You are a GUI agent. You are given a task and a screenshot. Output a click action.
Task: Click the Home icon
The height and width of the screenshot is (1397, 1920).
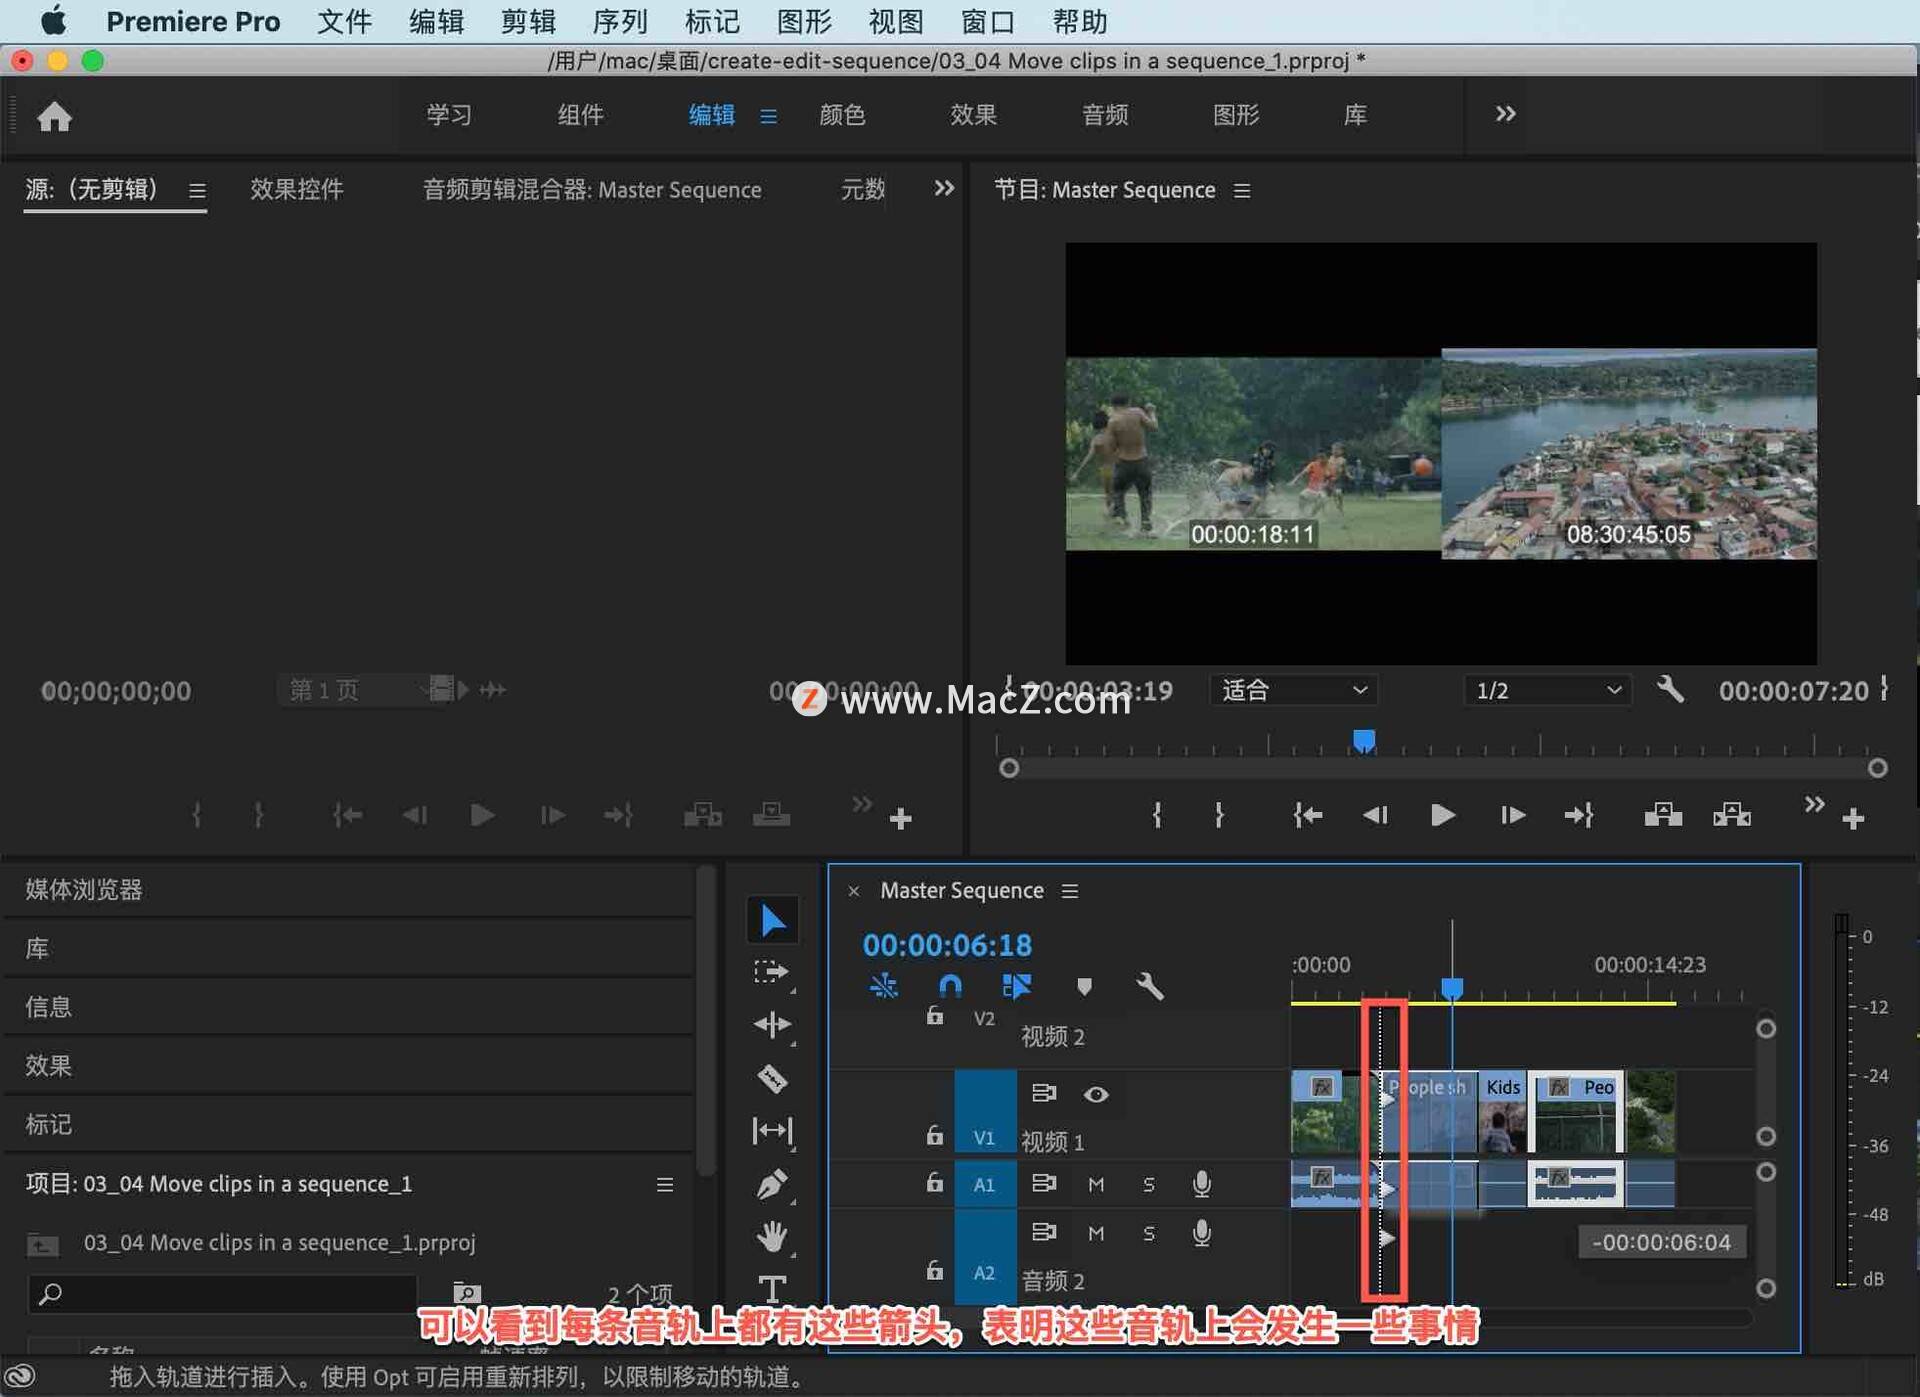pos(54,116)
